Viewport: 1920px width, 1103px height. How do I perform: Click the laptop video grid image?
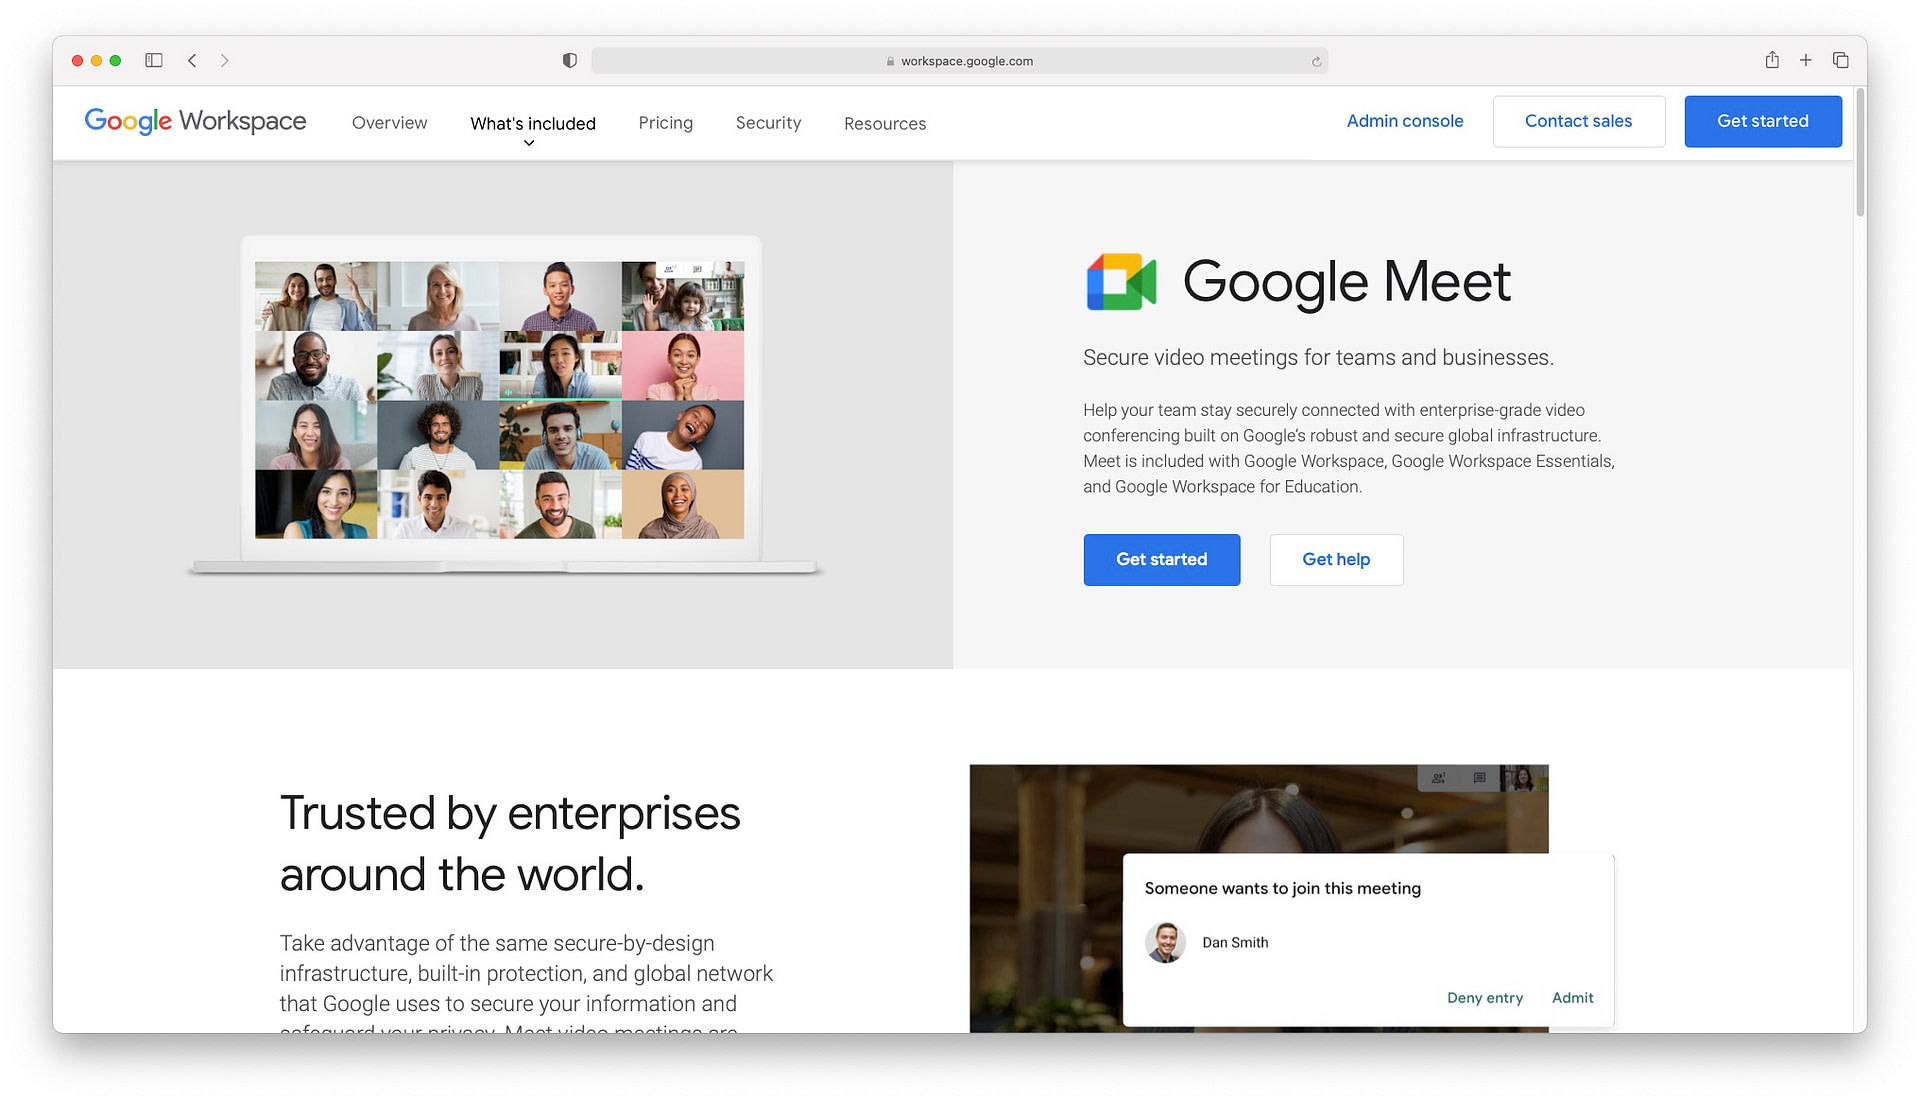pos(500,400)
